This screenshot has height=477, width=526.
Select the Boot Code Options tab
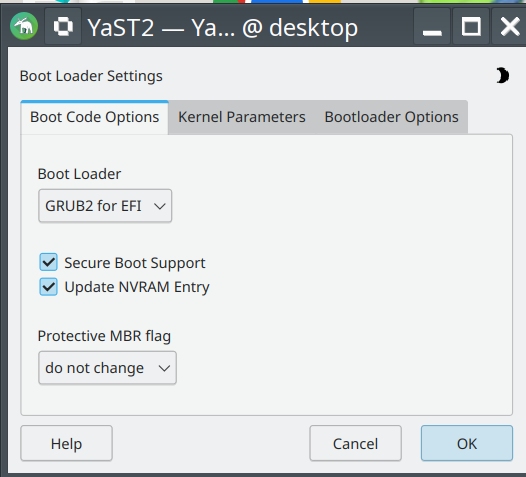click(x=95, y=117)
